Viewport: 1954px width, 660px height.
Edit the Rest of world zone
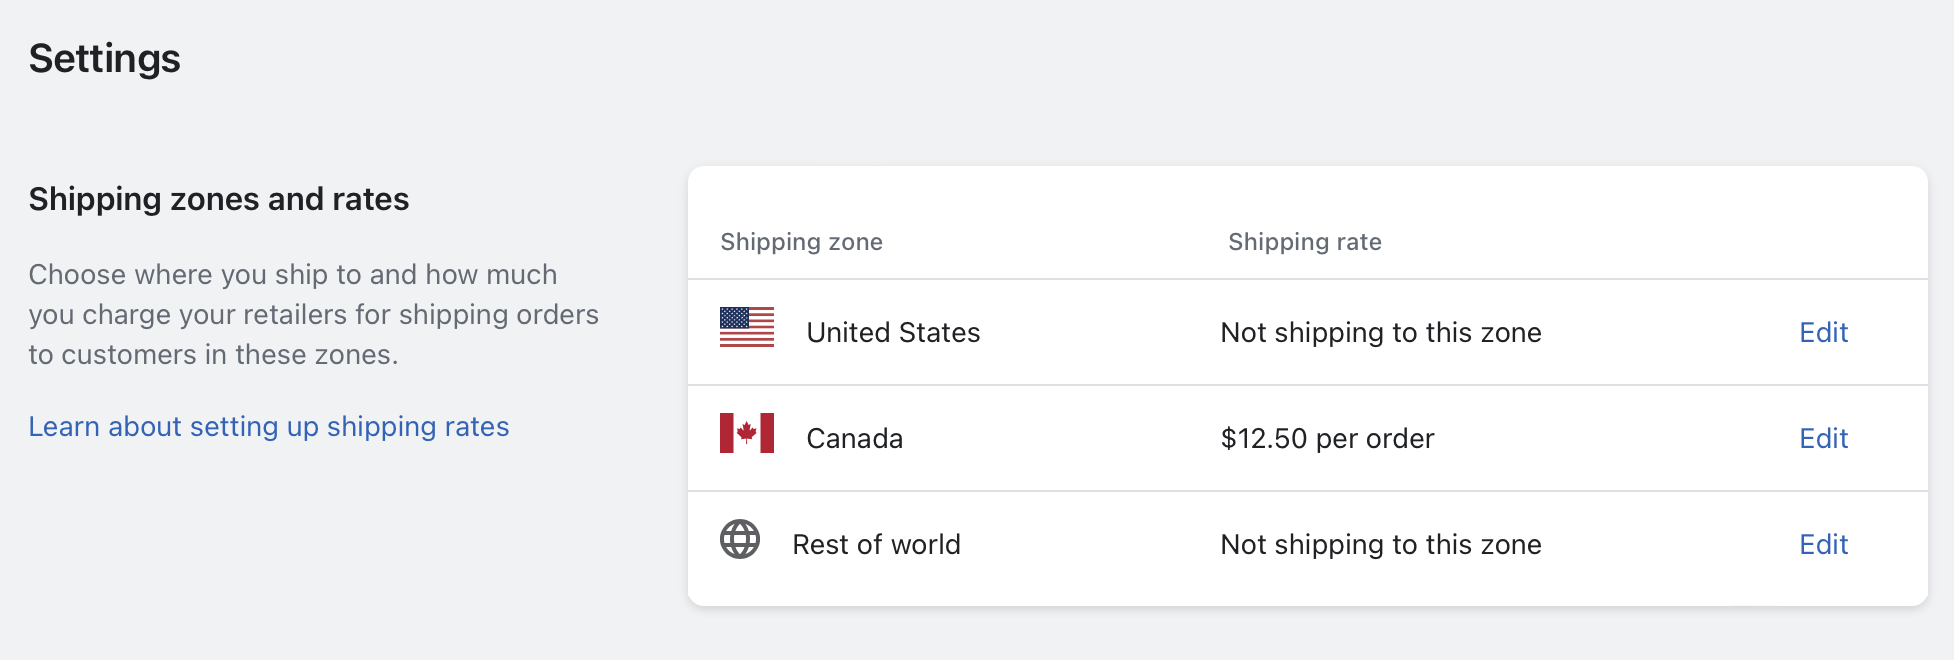click(1823, 544)
